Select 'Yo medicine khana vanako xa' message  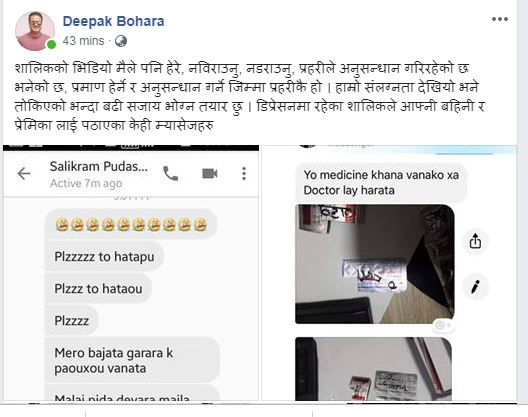point(381,183)
